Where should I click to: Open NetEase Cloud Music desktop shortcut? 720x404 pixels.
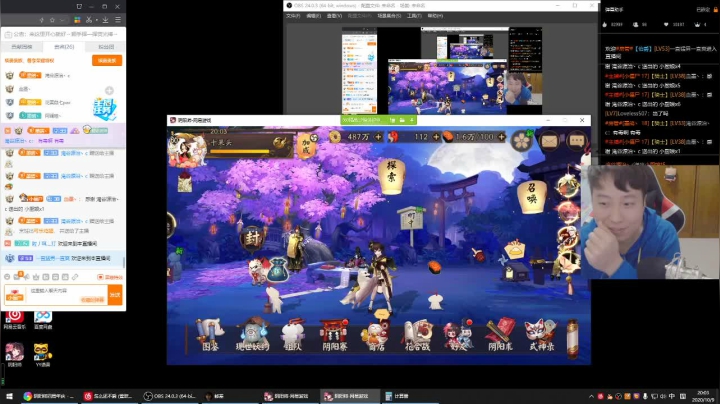coord(14,320)
